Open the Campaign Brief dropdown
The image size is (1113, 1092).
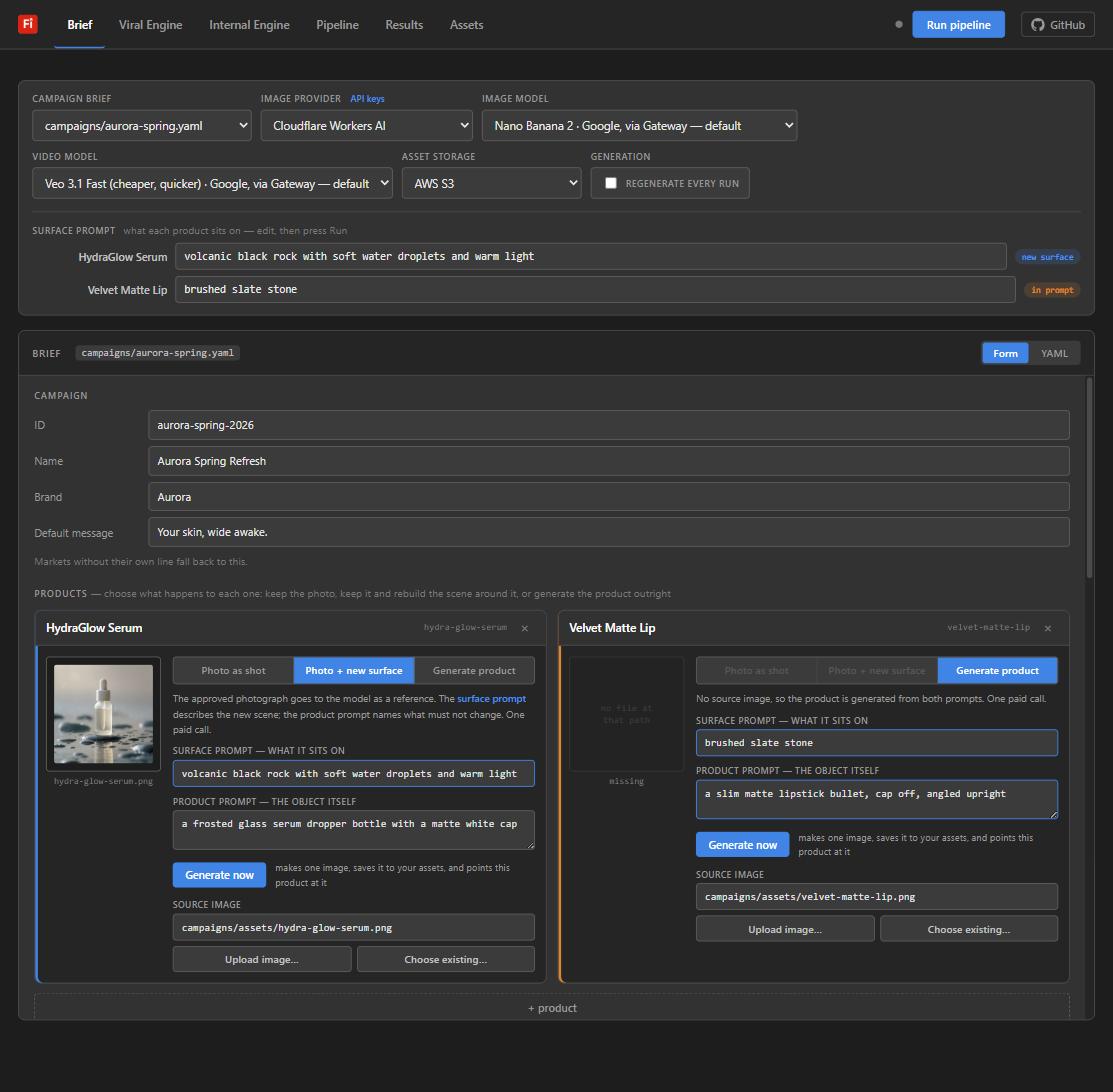[x=142, y=126]
